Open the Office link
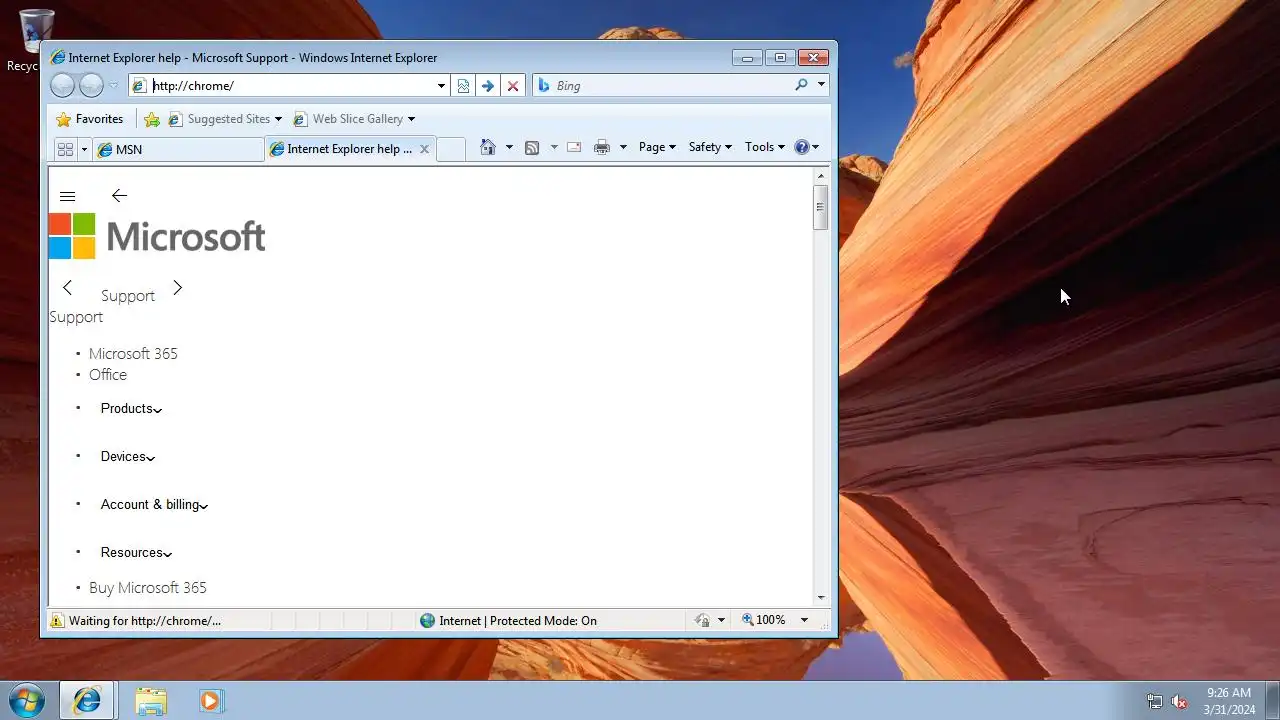This screenshot has height=720, width=1280. (108, 375)
